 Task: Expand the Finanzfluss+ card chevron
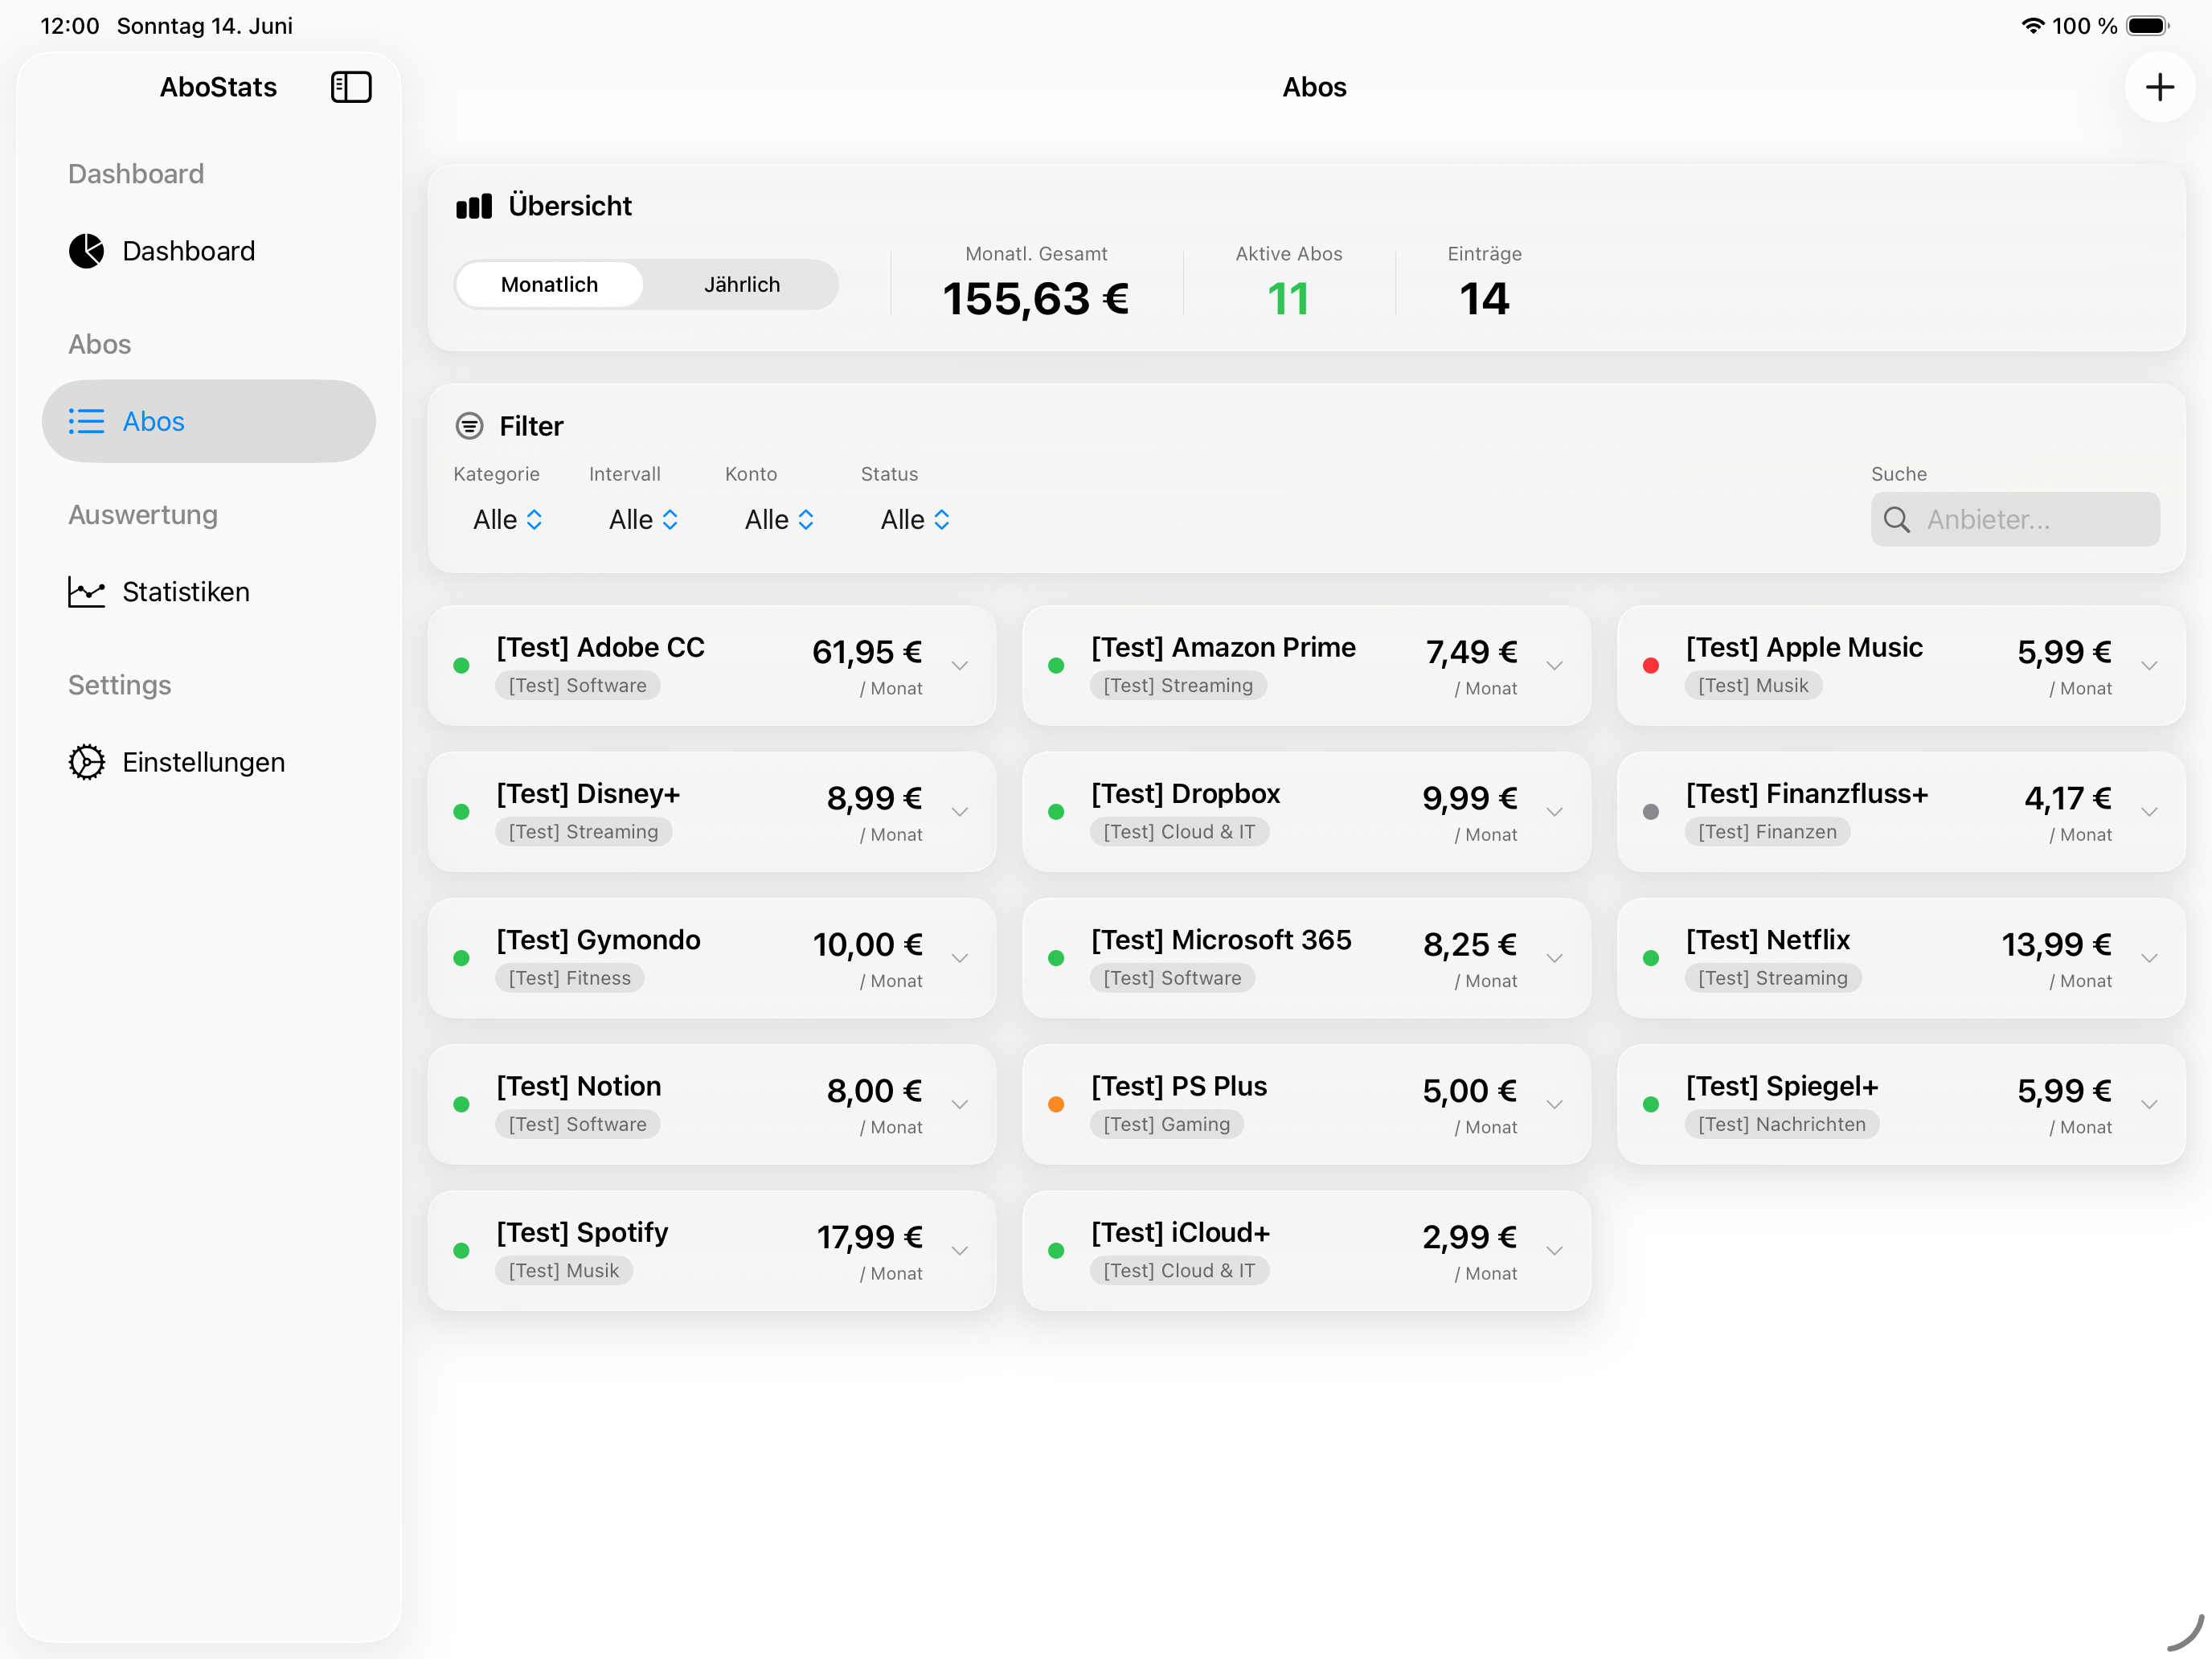2150,812
